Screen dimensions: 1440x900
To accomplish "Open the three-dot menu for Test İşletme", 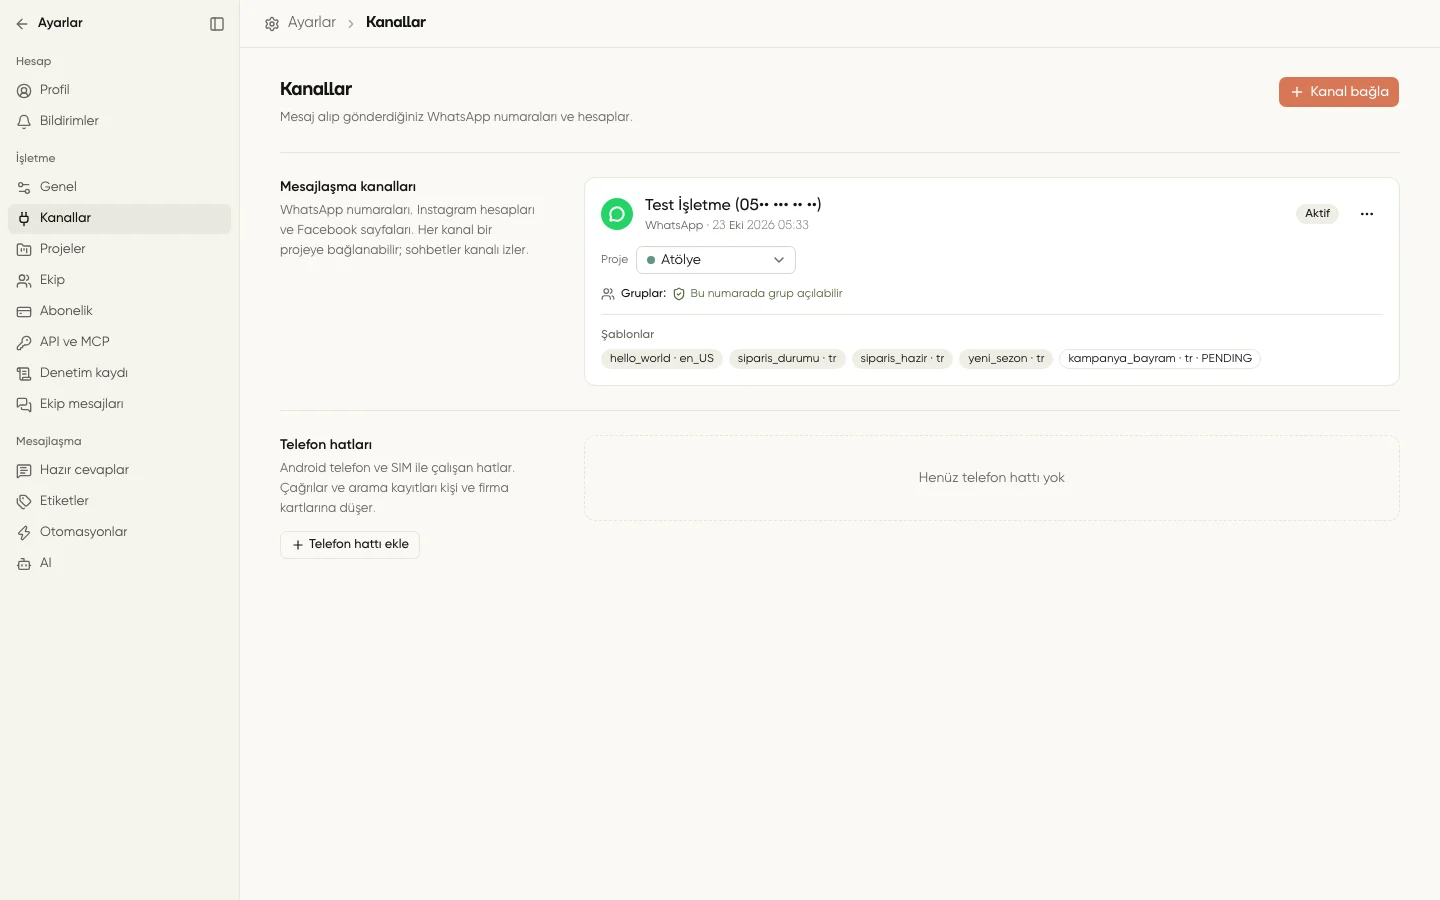I will pyautogui.click(x=1367, y=214).
